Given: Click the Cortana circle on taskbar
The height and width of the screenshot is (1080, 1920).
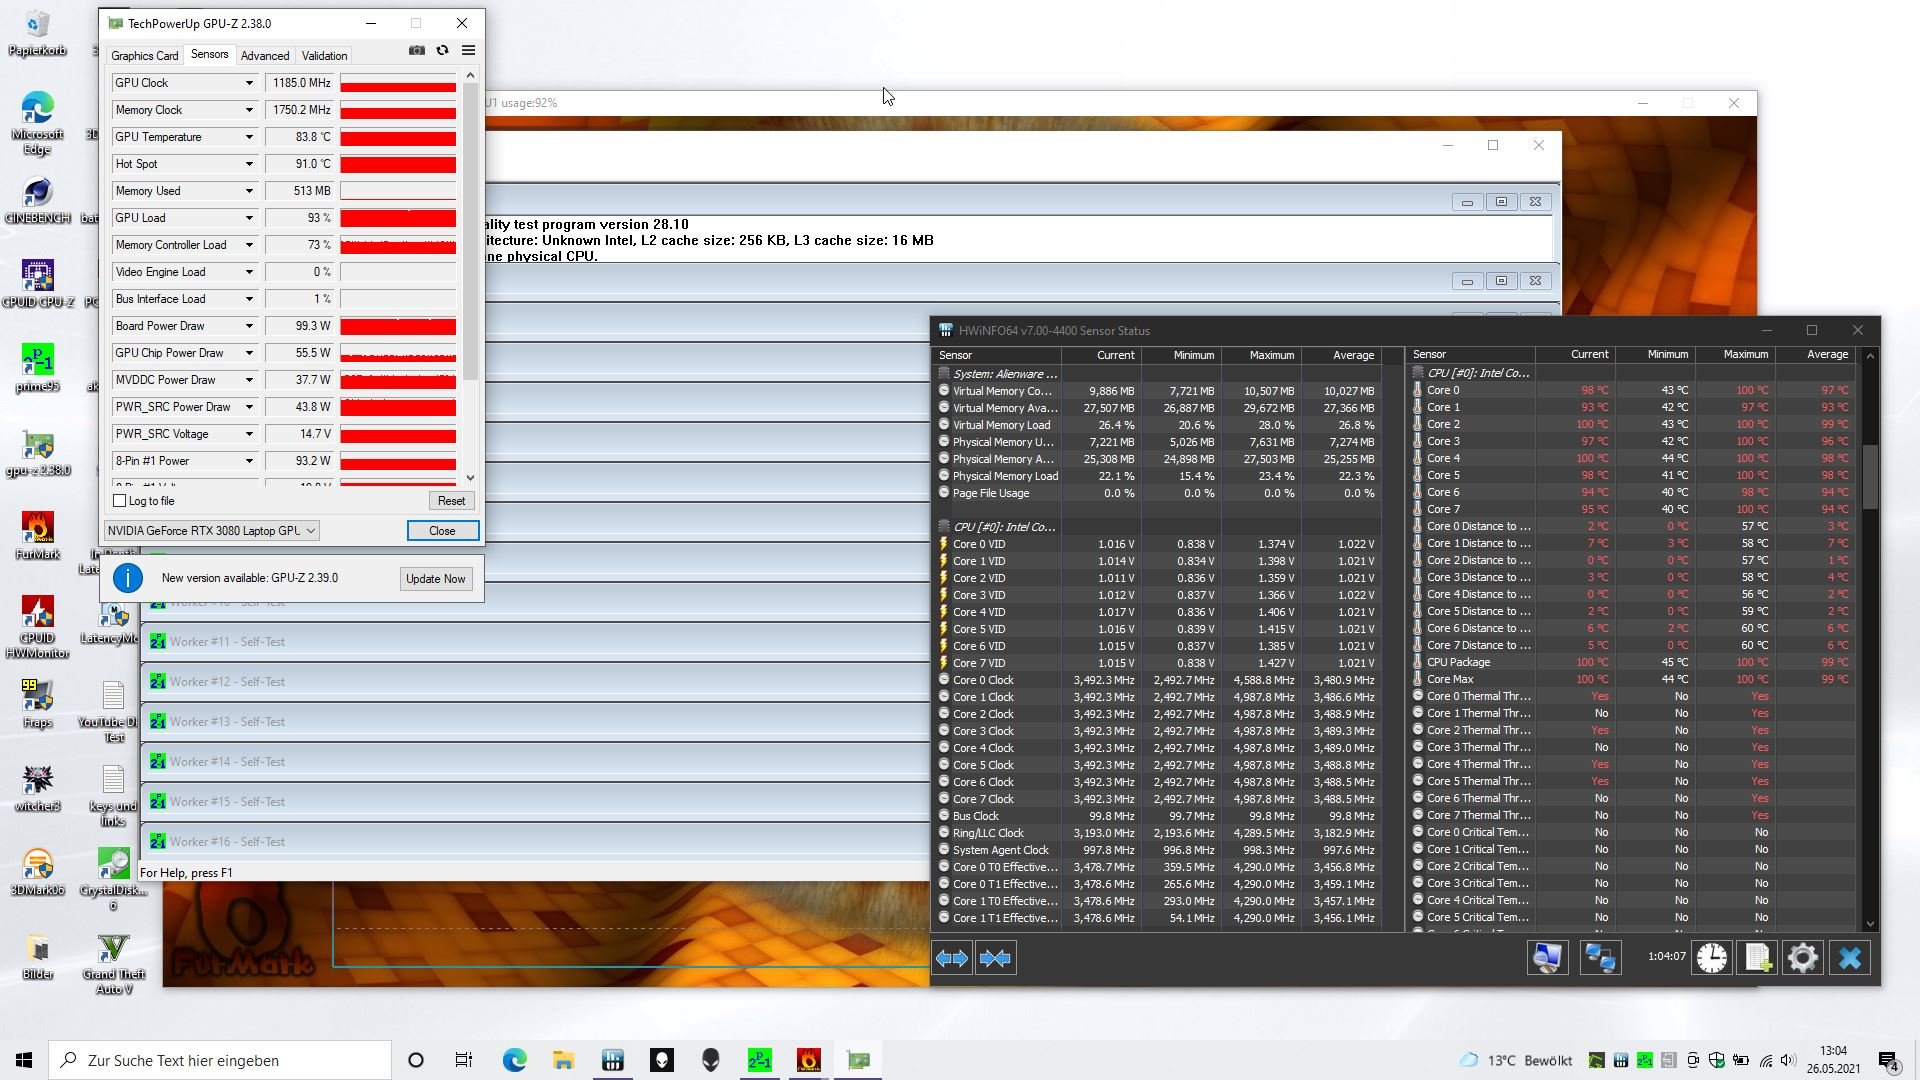Looking at the screenshot, I should [416, 1060].
